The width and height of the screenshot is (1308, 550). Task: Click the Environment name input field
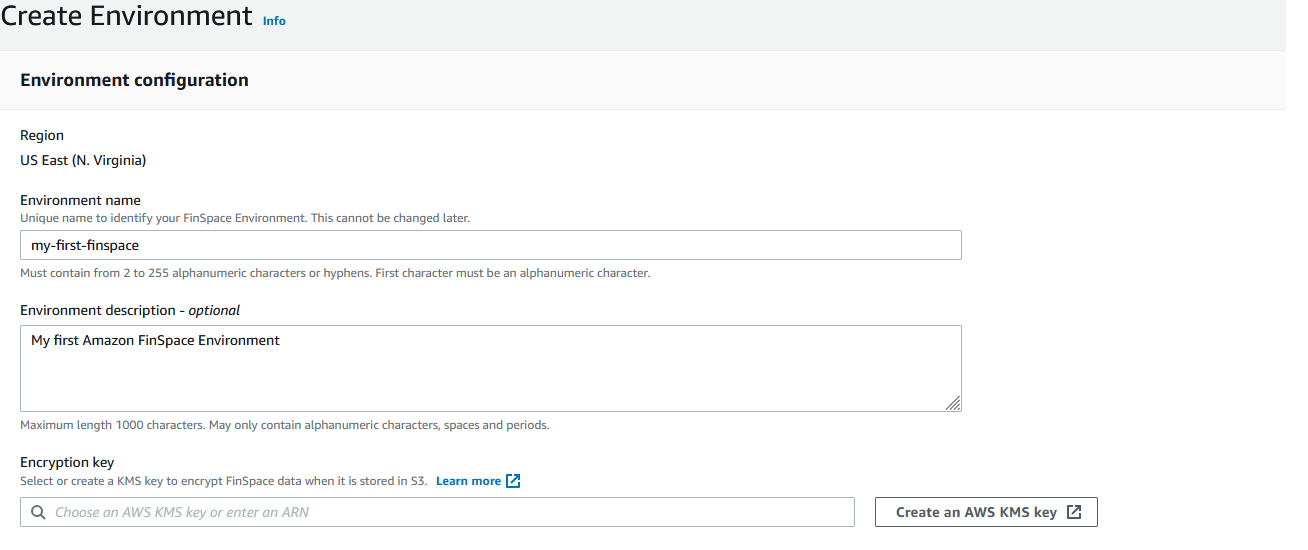pyautogui.click(x=491, y=245)
